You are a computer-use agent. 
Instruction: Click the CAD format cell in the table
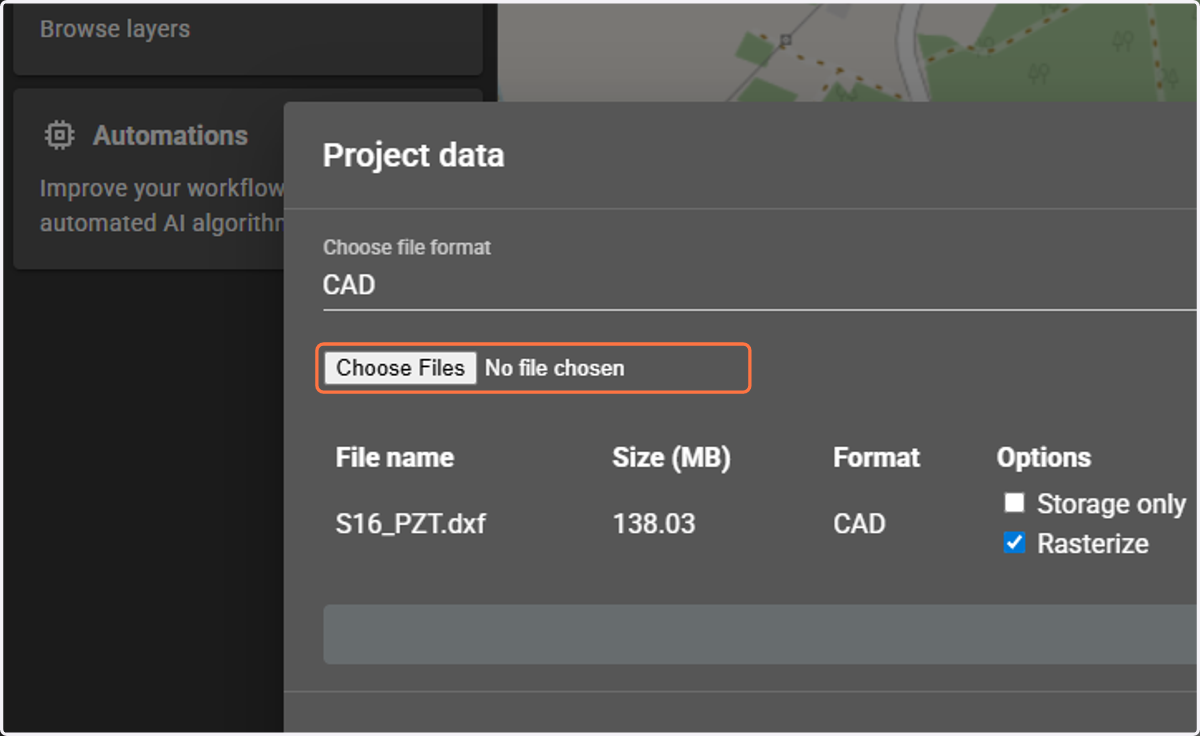[859, 523]
